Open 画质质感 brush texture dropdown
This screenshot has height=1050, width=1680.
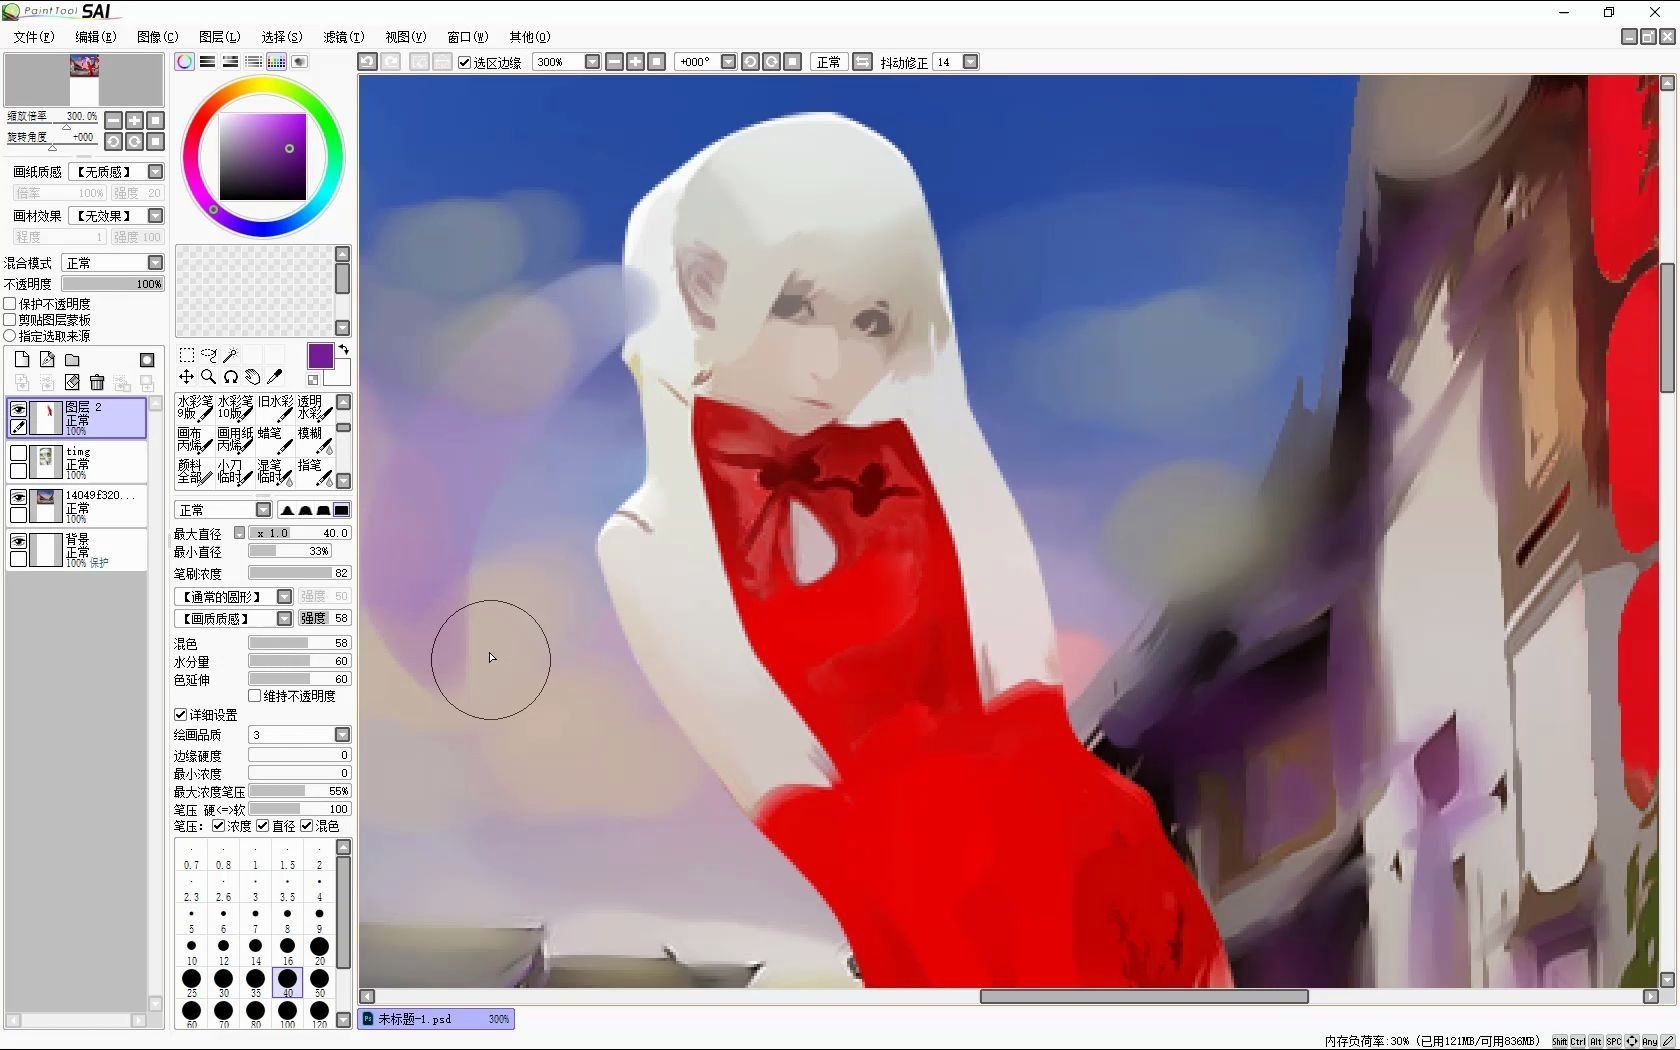285,619
